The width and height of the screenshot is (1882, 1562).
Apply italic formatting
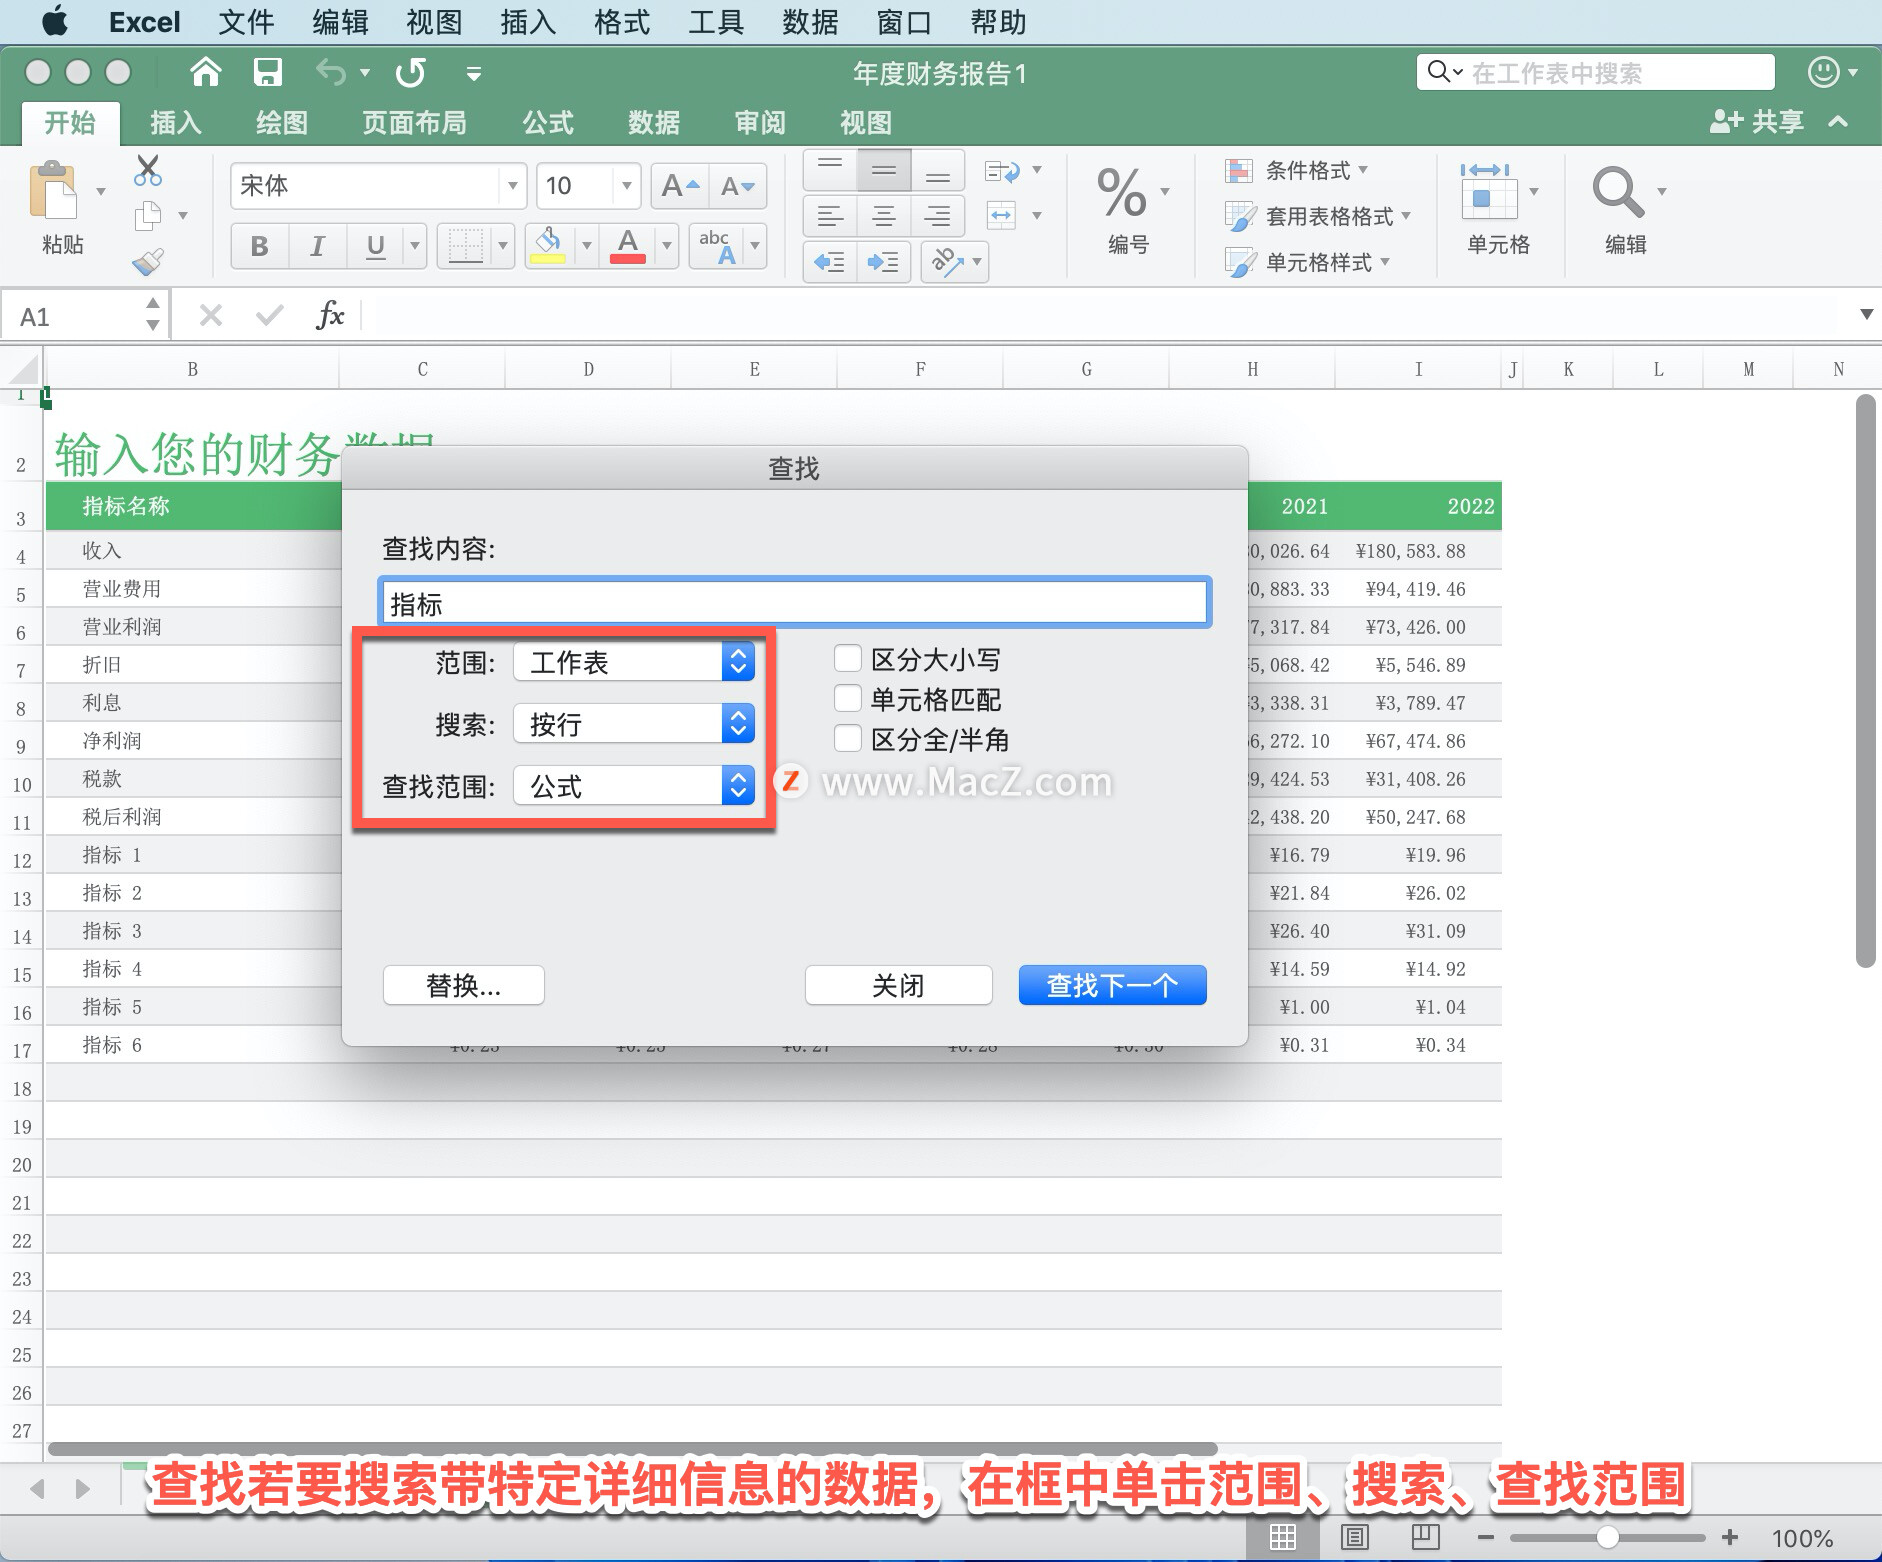[x=317, y=246]
